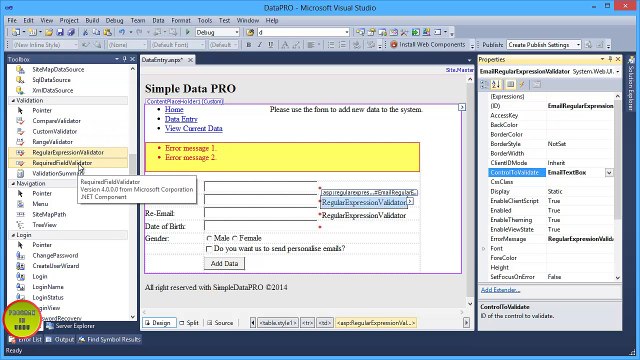Sort properties alphabetically in Properties panel

pos(496,84)
